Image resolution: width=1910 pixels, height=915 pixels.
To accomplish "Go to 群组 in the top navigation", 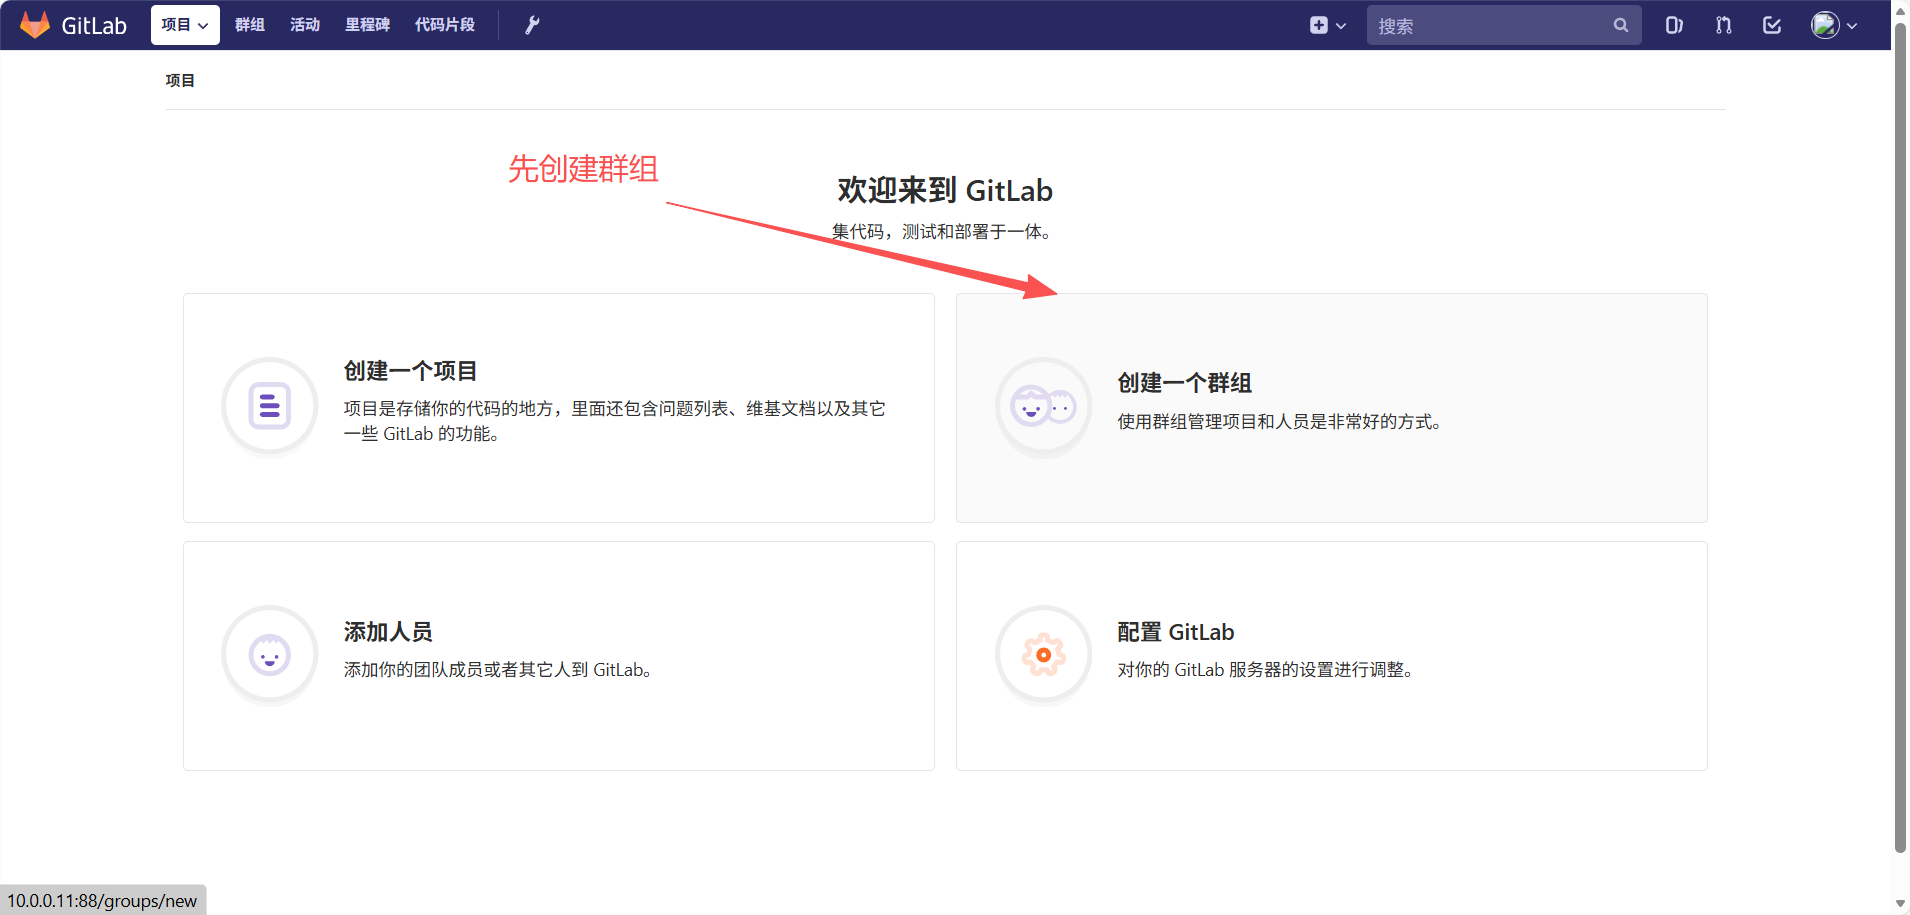I will click(250, 25).
